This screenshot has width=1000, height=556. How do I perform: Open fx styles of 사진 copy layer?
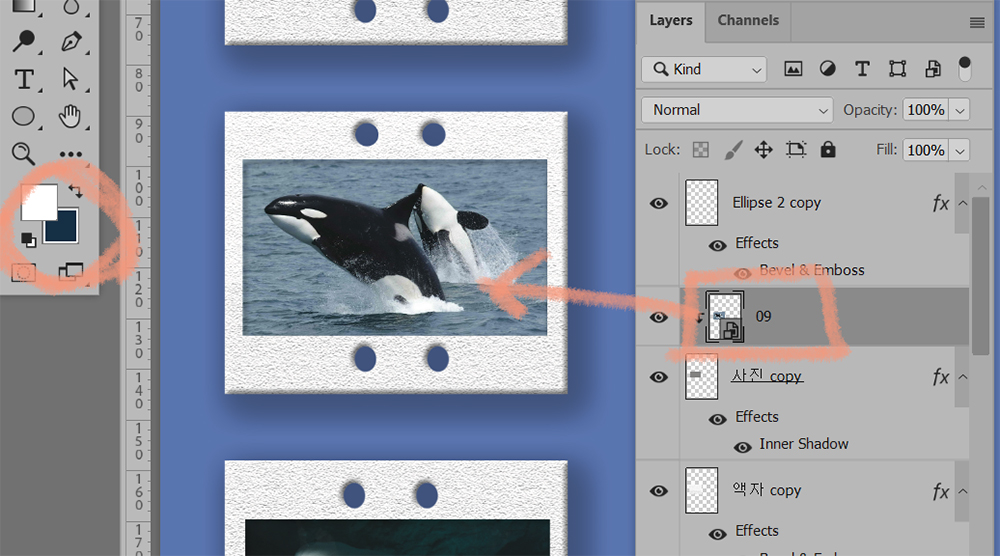pos(941,377)
